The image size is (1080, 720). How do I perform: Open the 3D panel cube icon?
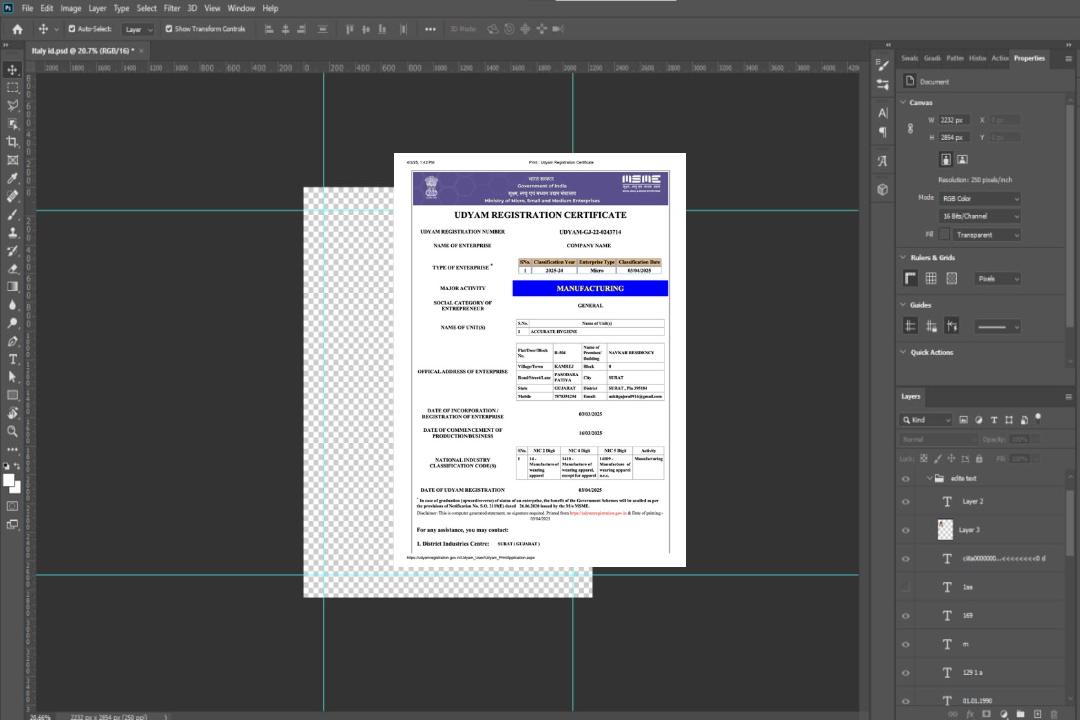pyautogui.click(x=882, y=189)
